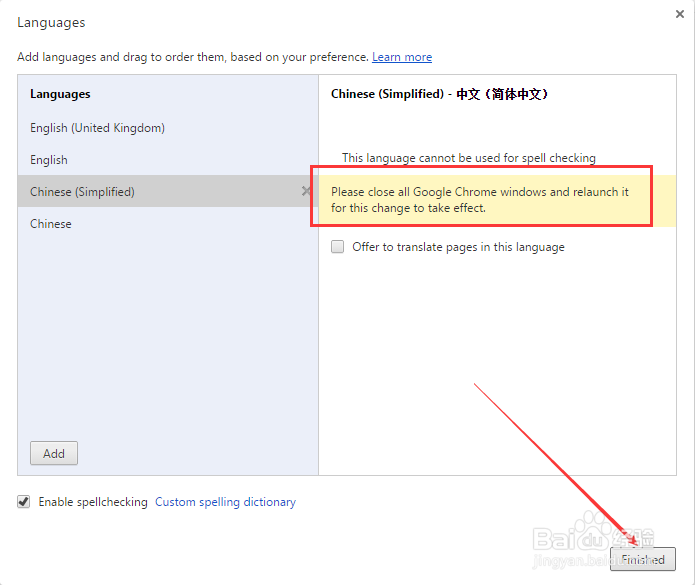This screenshot has width=695, height=585.
Task: Select the plain English language entry
Action: click(168, 160)
